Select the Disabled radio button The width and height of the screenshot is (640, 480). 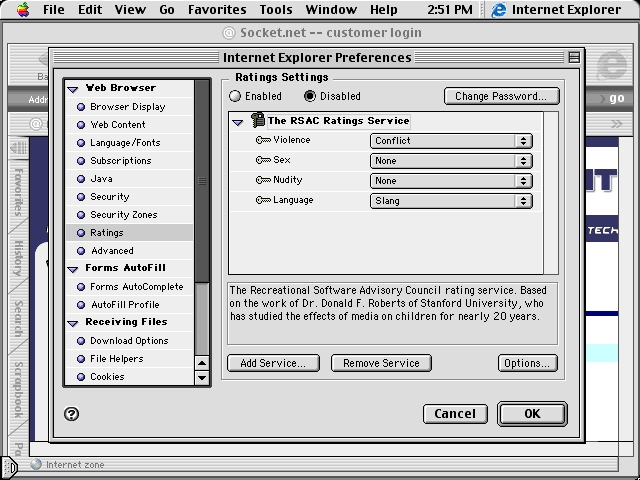pyautogui.click(x=310, y=96)
